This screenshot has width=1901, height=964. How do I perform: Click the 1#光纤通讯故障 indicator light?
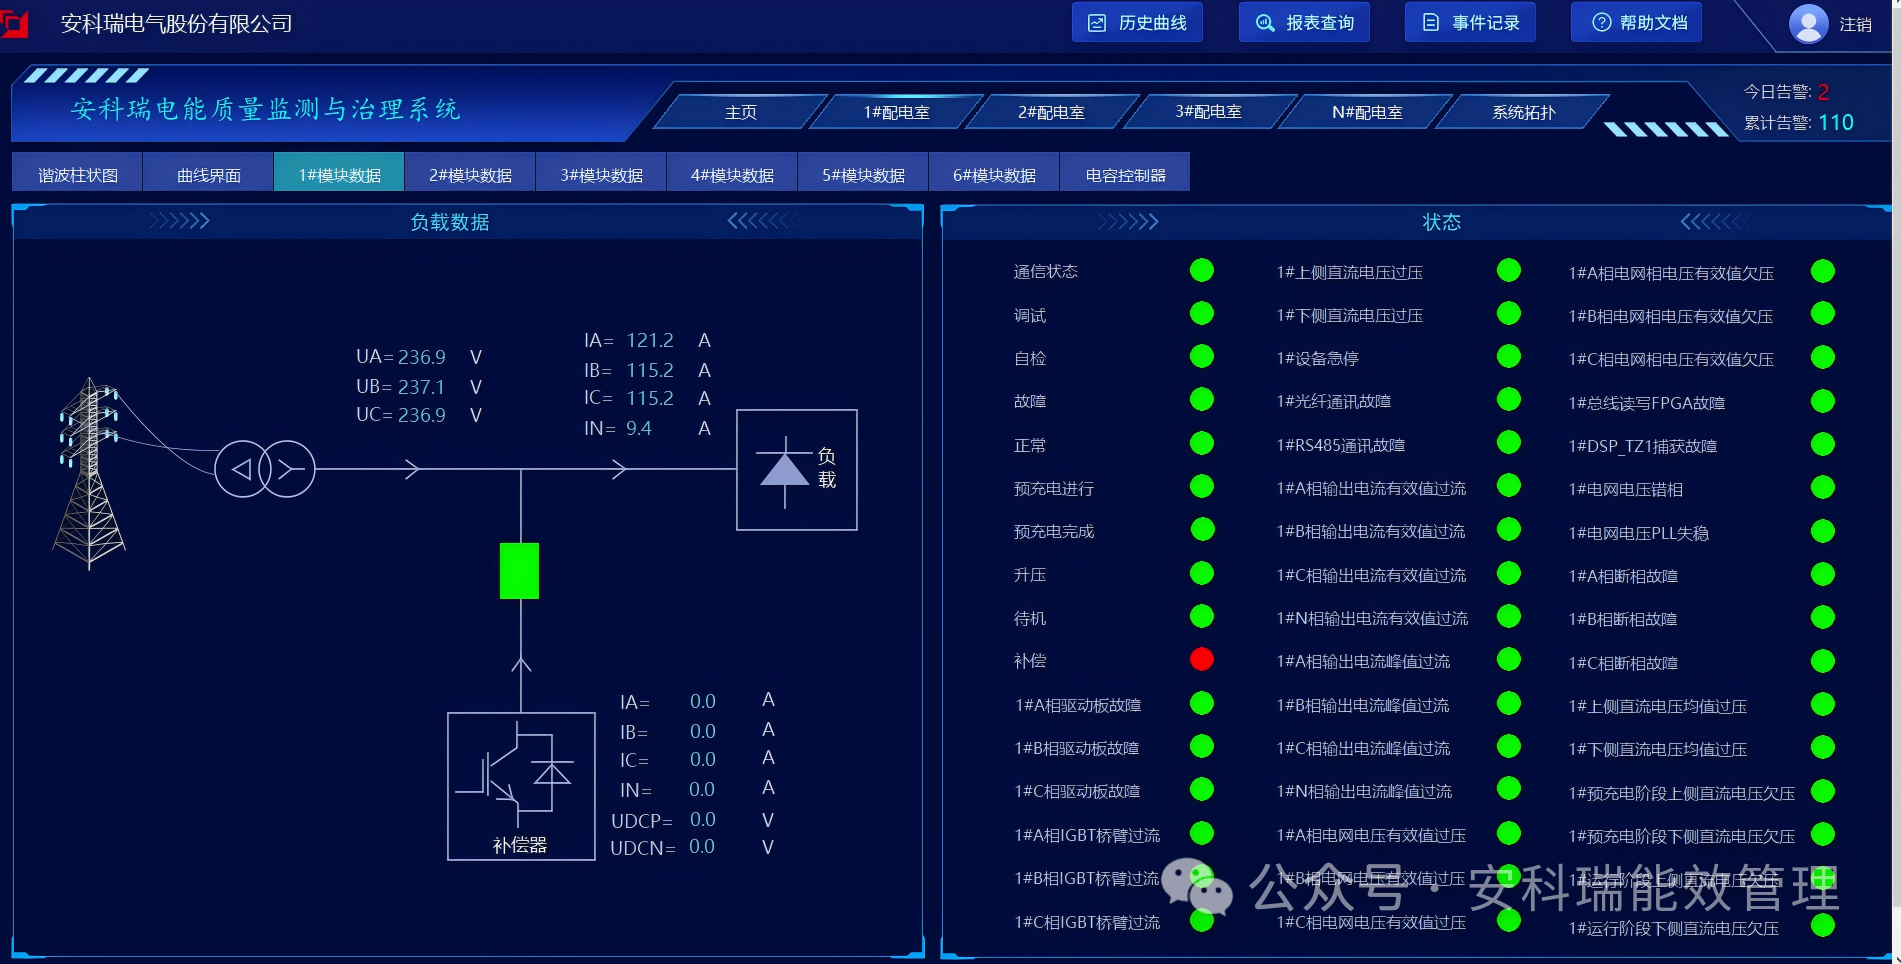point(1509,399)
